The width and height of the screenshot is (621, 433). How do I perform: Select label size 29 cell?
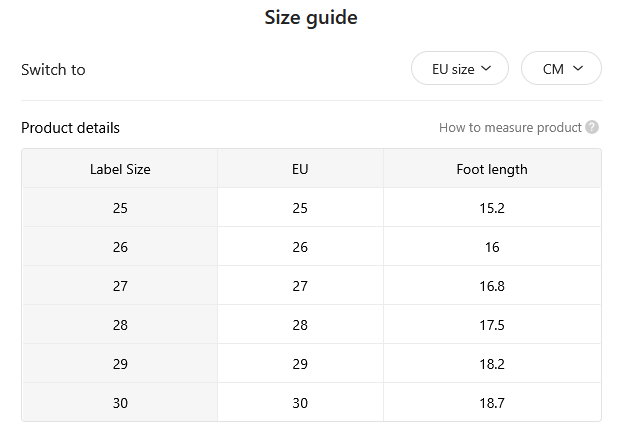(120, 363)
